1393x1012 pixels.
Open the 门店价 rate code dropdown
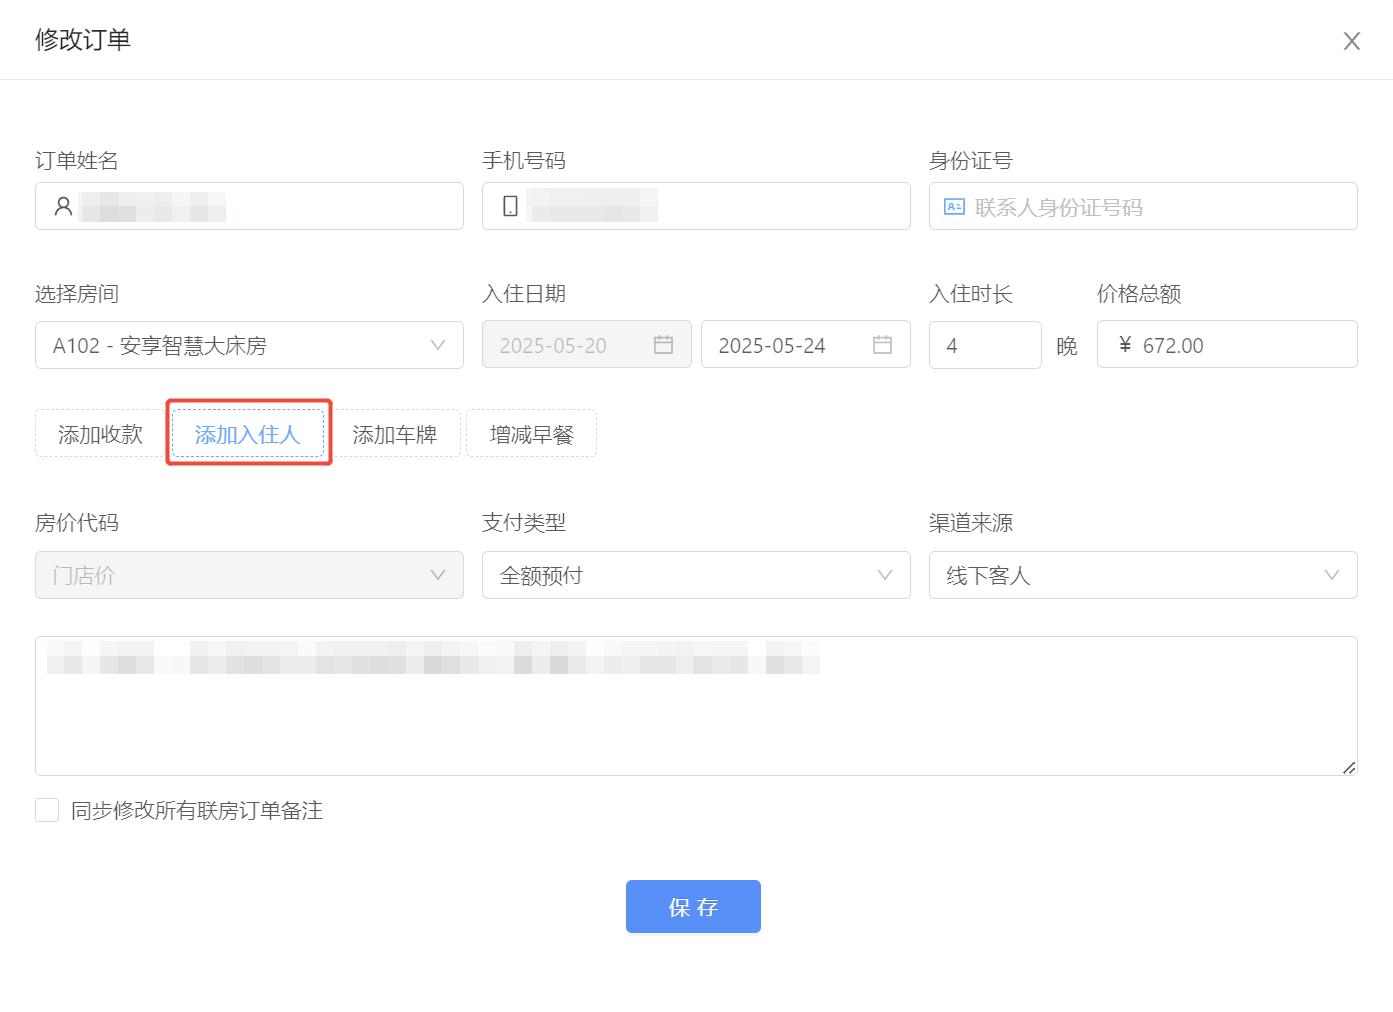249,575
